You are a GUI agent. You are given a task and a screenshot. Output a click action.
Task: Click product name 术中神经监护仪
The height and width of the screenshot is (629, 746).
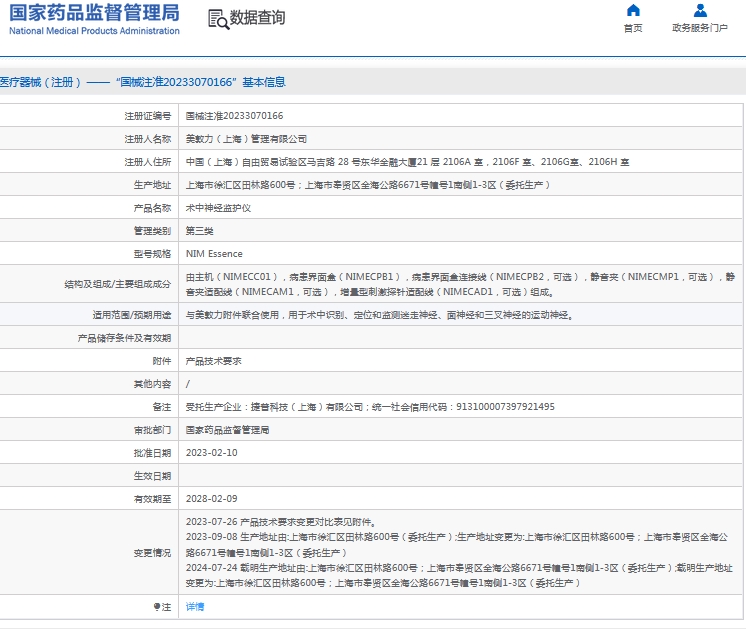coord(218,208)
